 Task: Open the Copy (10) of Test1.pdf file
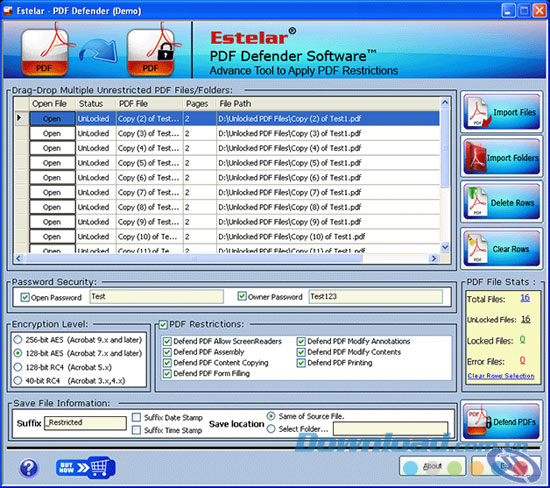pos(52,236)
